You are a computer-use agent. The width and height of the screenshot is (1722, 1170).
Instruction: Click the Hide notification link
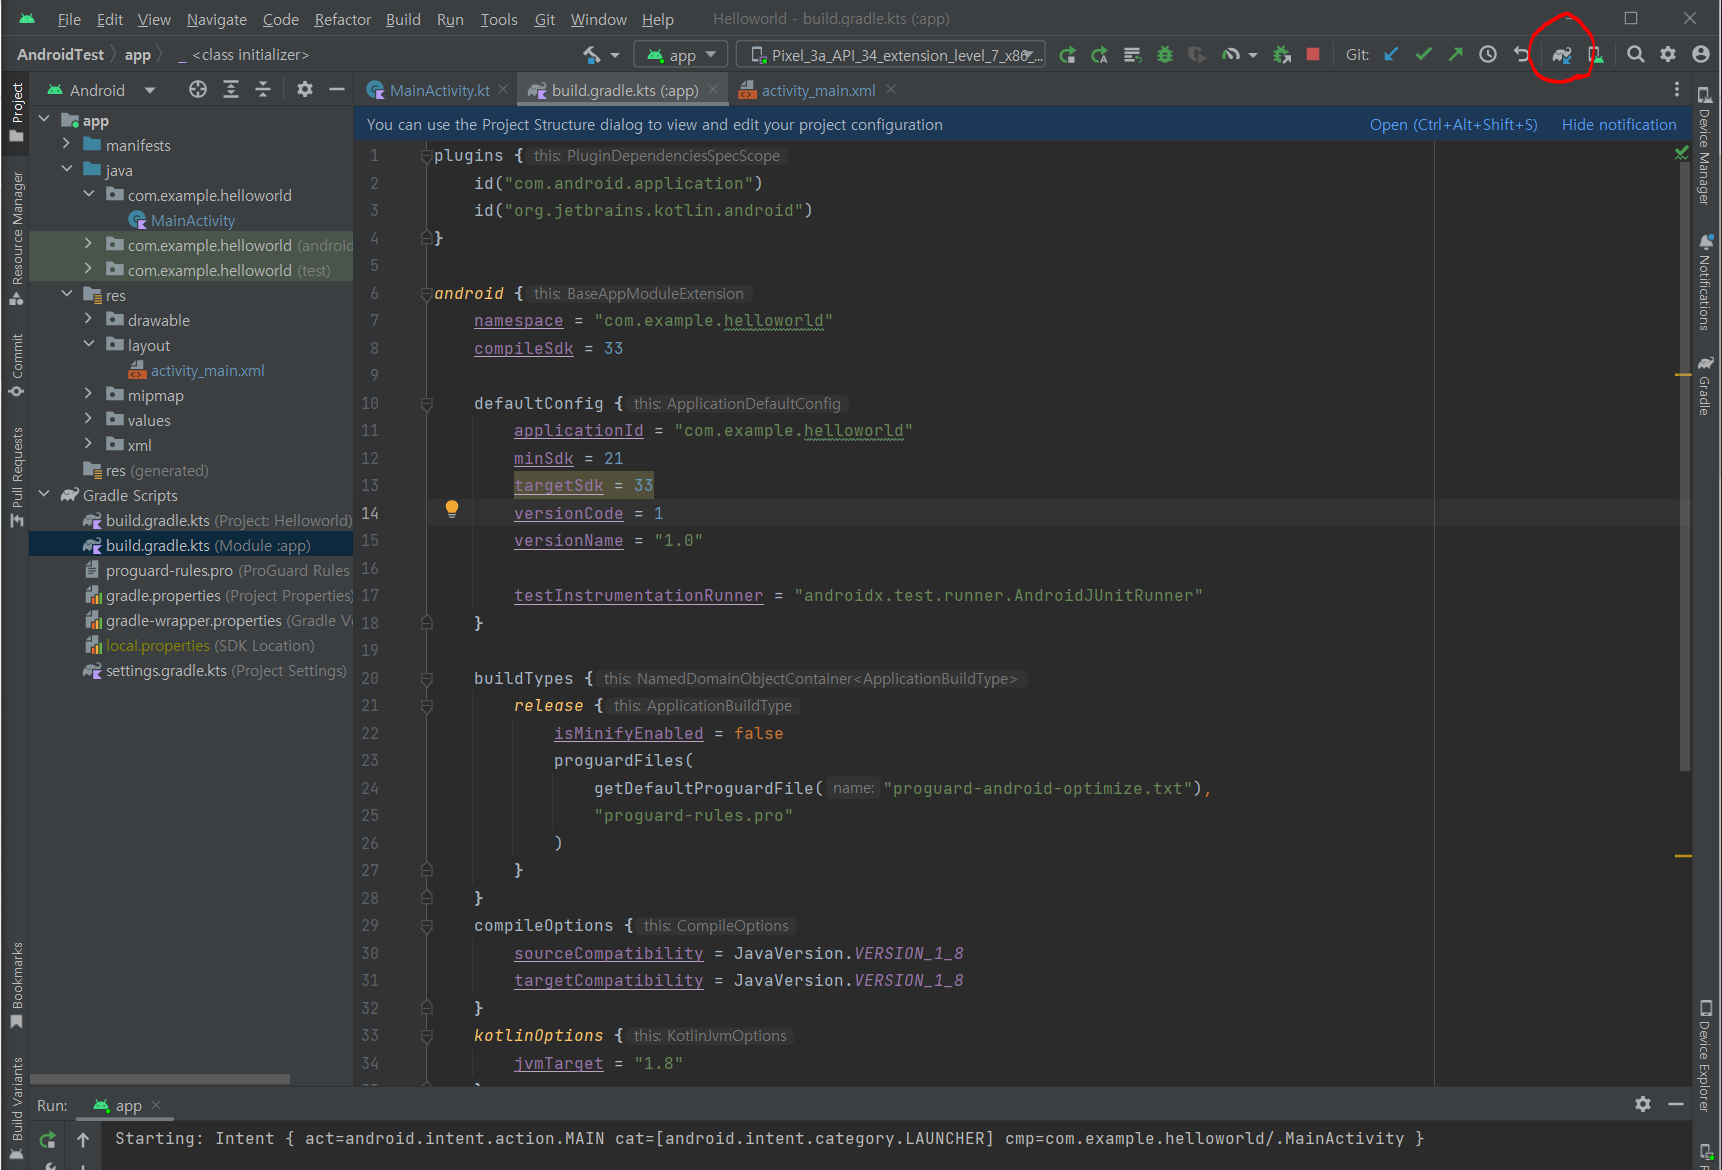1619,124
